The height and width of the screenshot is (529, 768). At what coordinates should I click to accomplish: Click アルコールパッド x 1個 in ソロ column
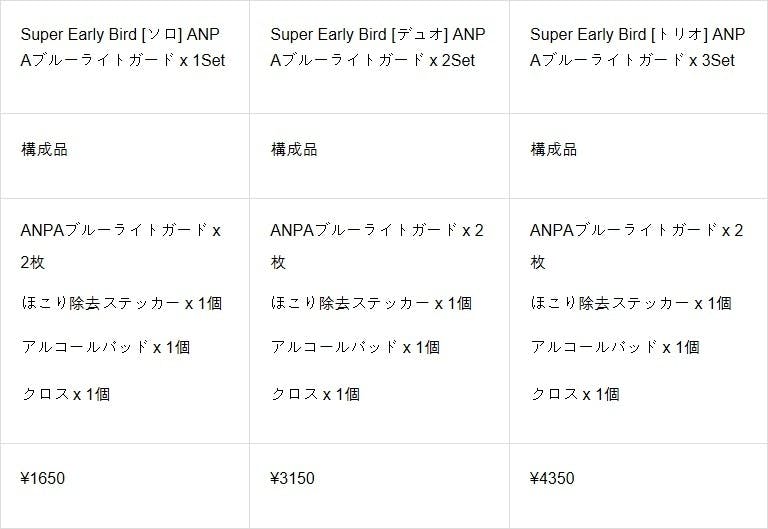tap(106, 347)
